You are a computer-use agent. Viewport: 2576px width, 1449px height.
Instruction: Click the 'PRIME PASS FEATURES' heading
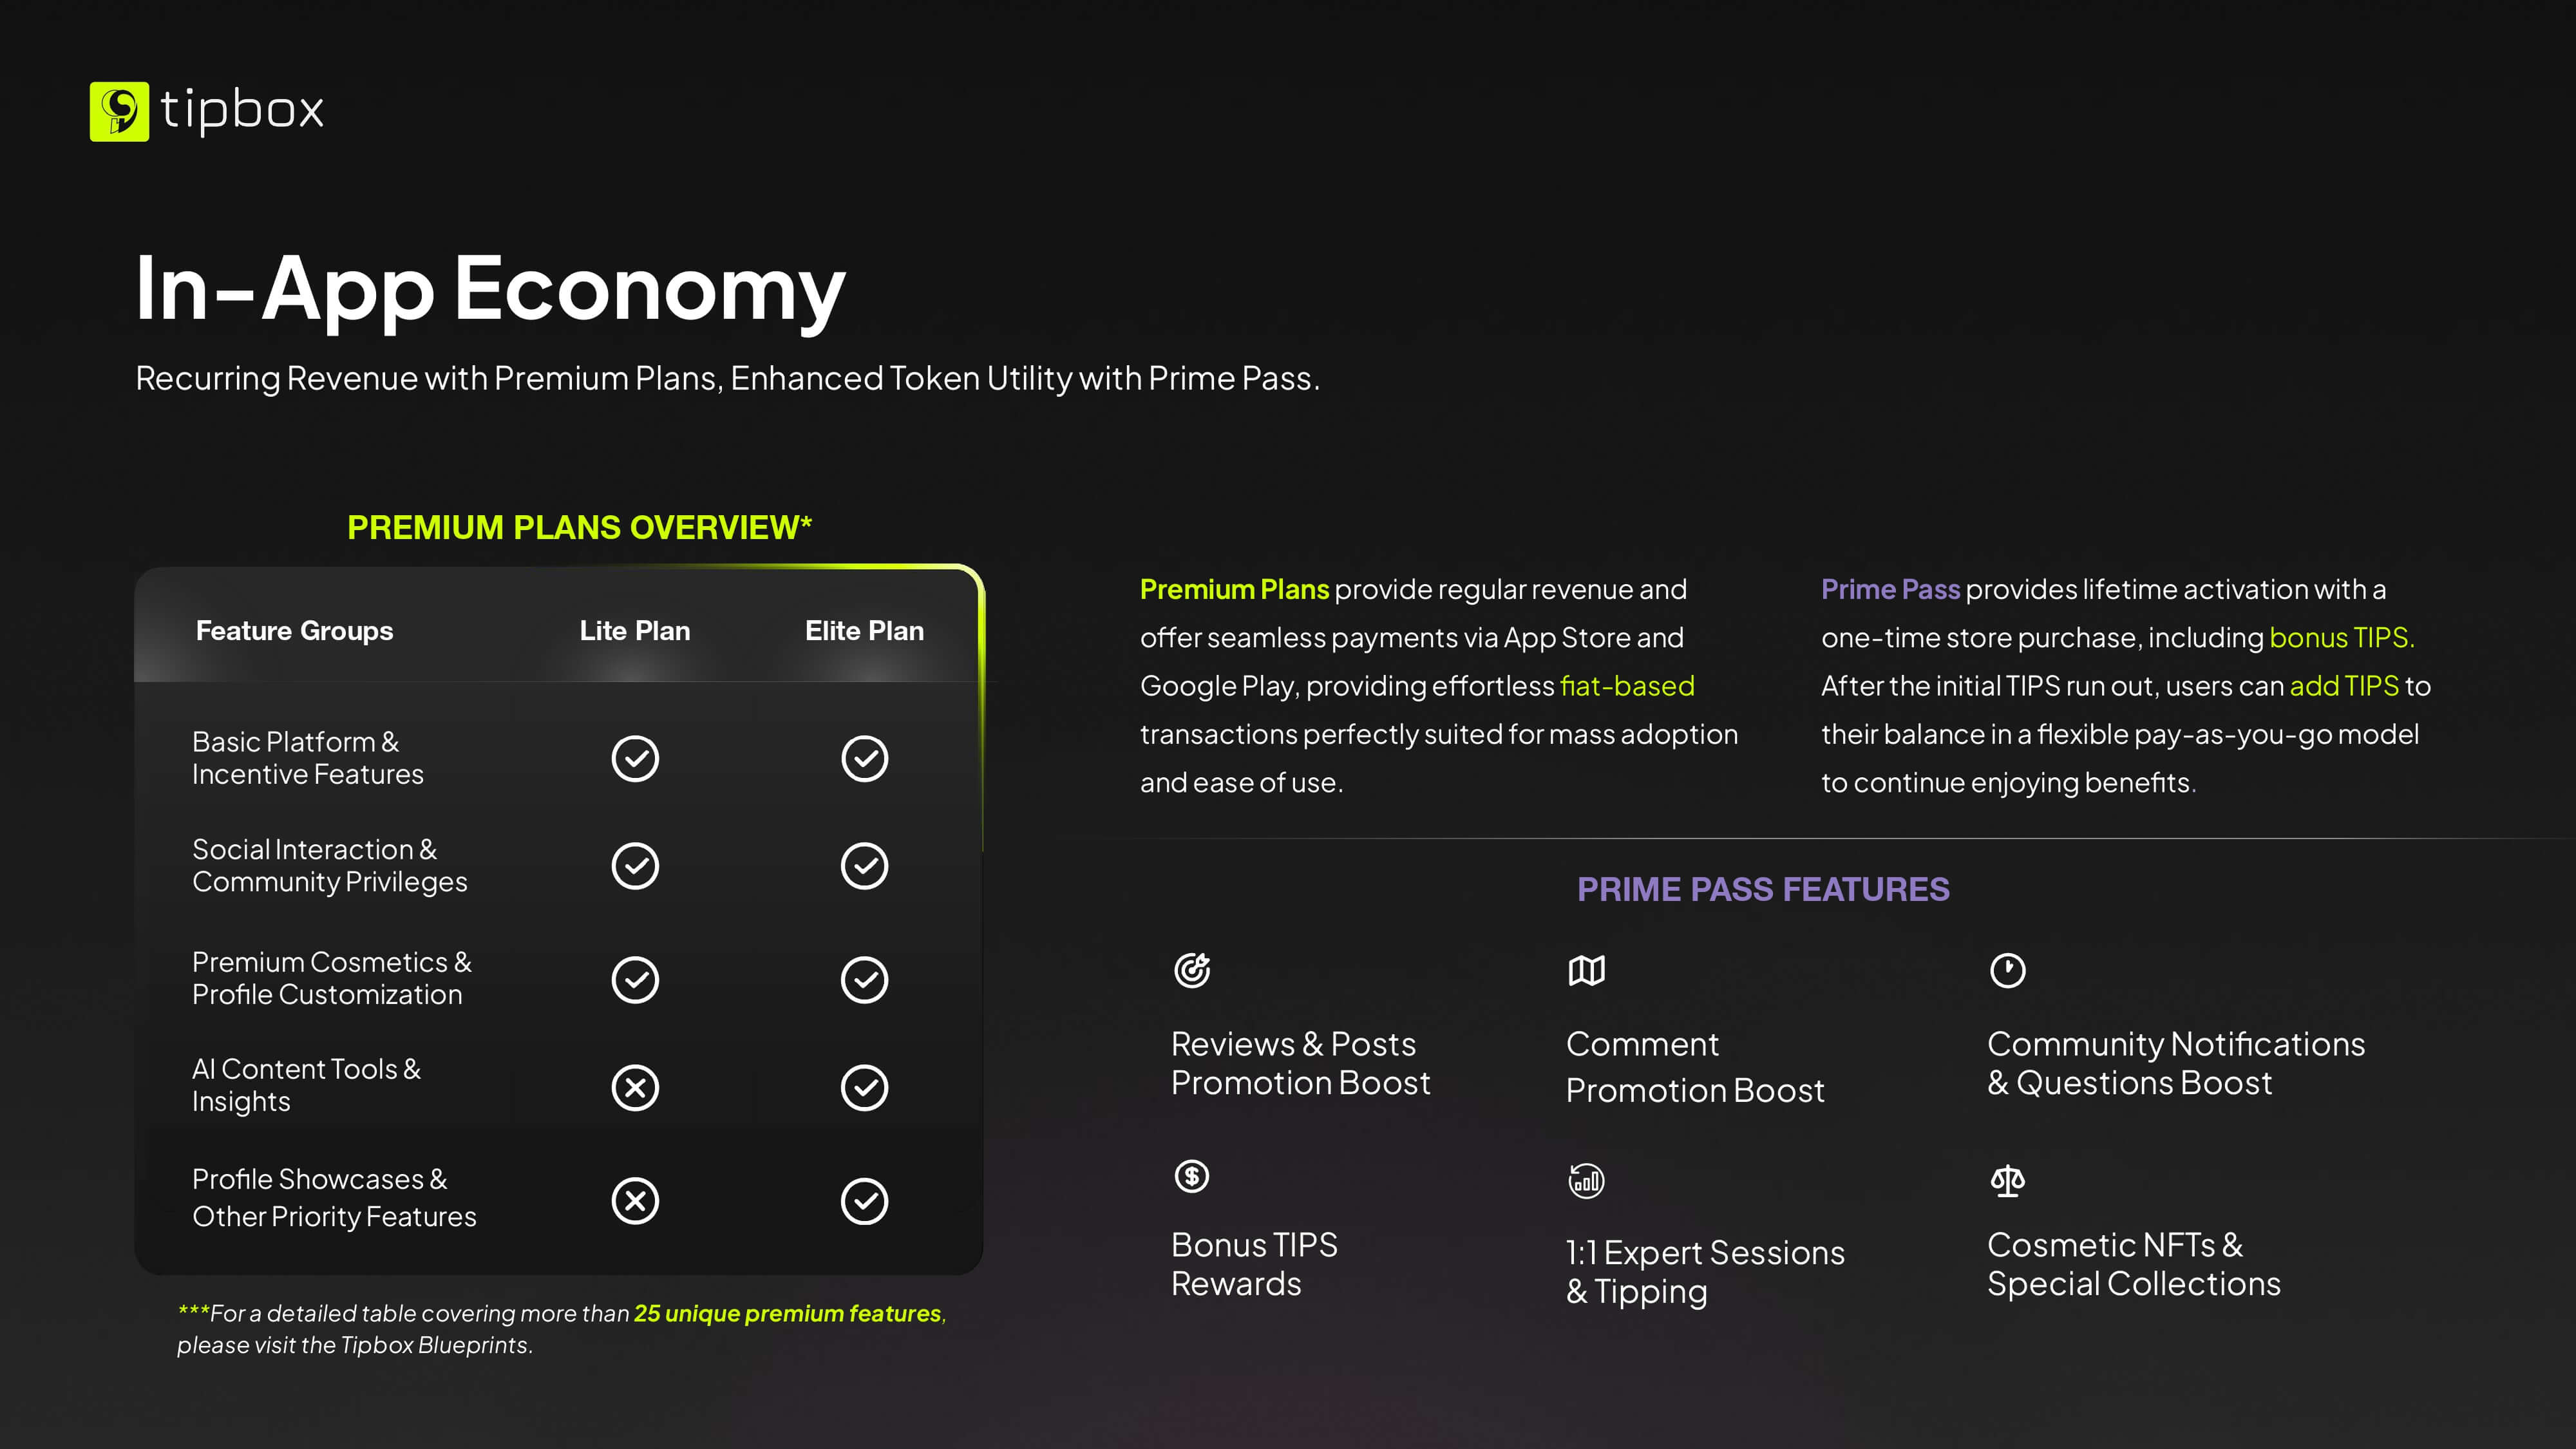click(x=1763, y=889)
